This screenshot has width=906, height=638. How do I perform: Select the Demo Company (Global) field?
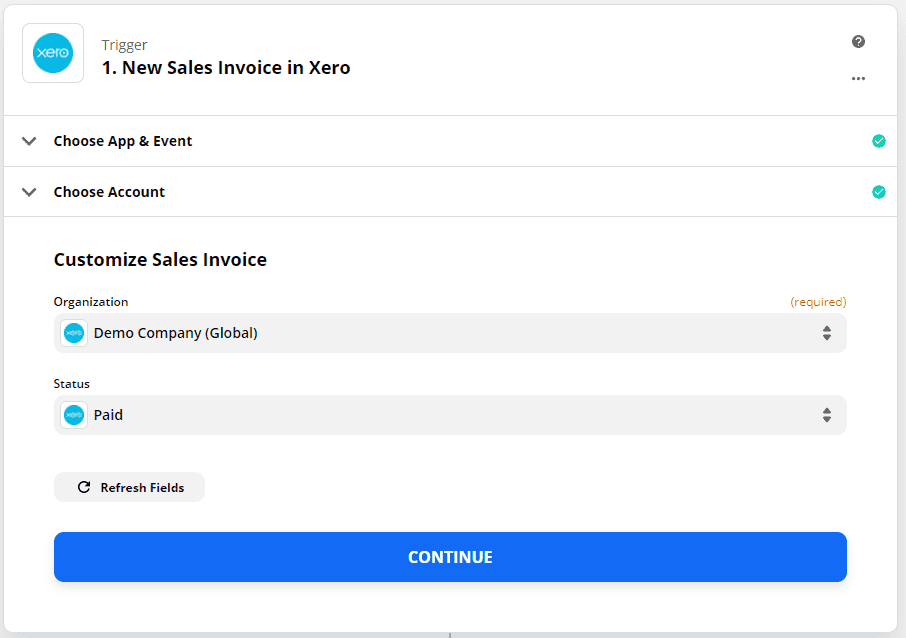(450, 333)
